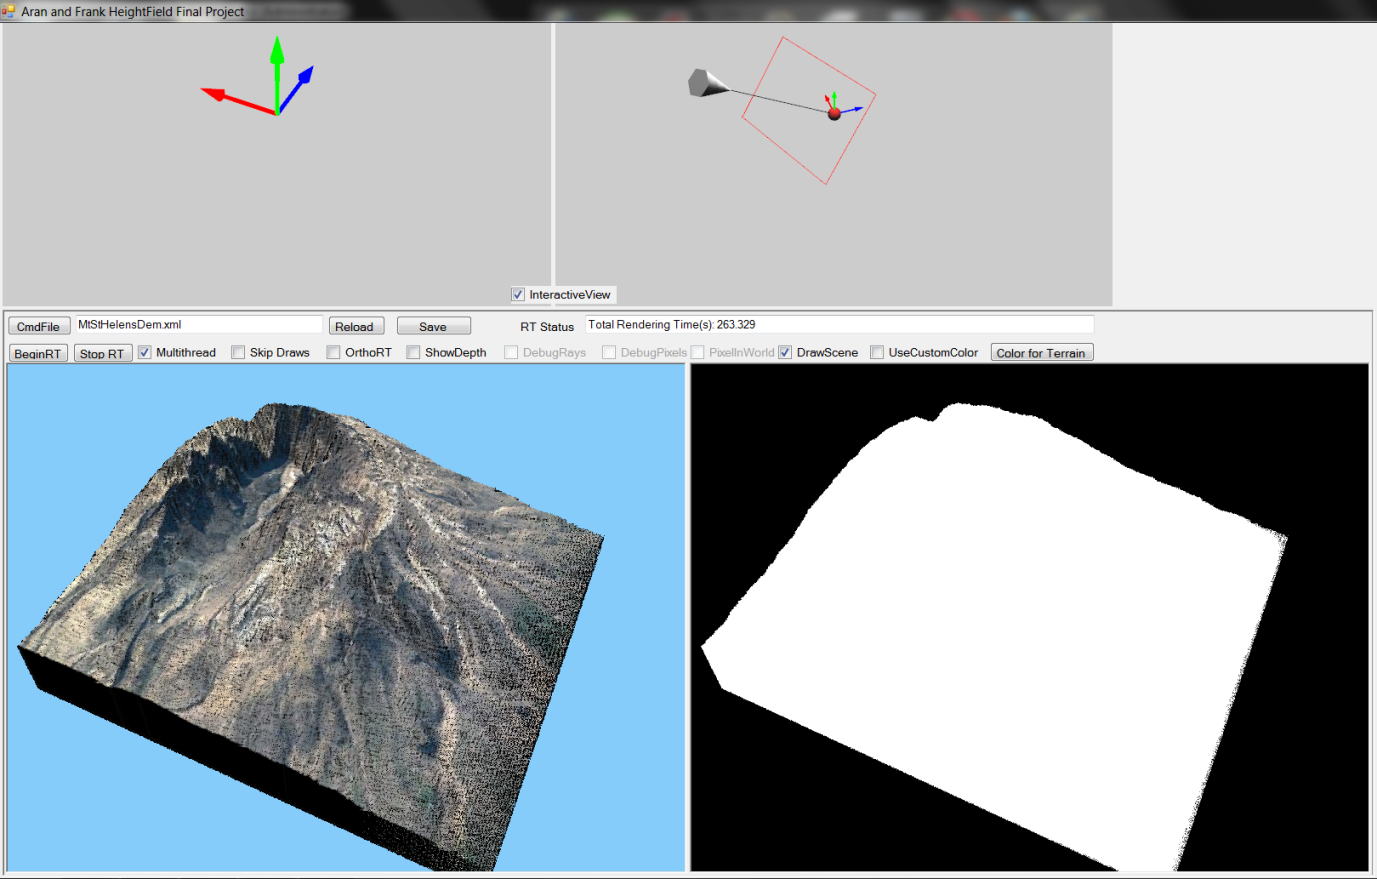Click the MtStHelensDem.xml filename field

[x=199, y=325]
